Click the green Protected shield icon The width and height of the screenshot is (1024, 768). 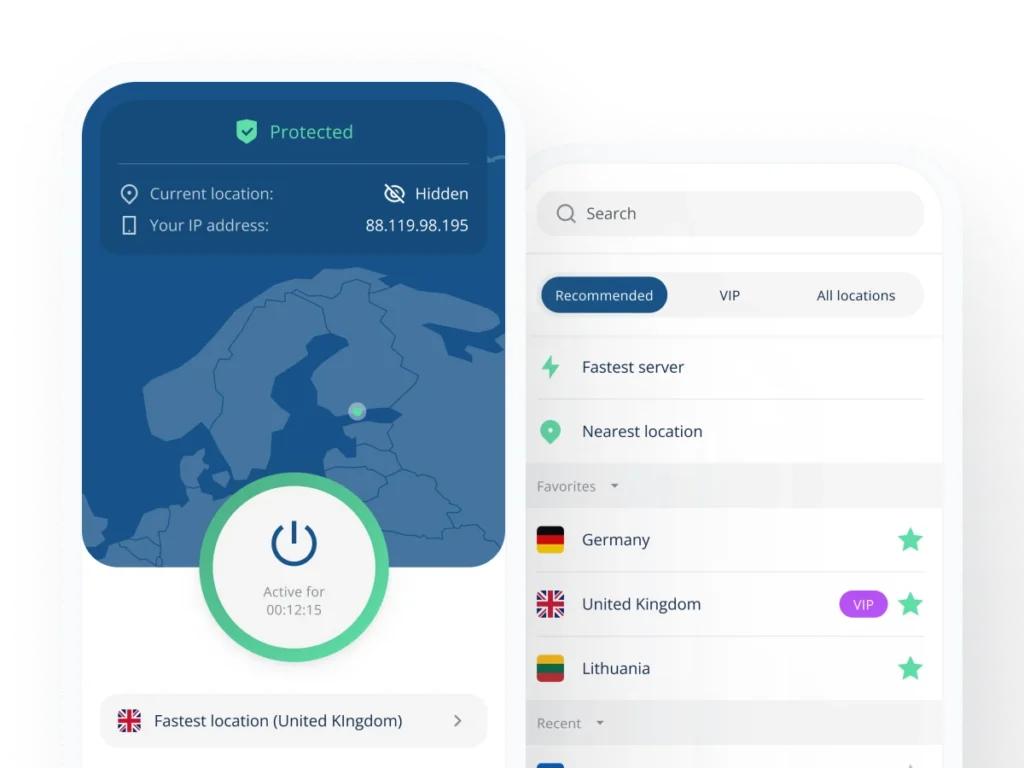click(x=246, y=131)
